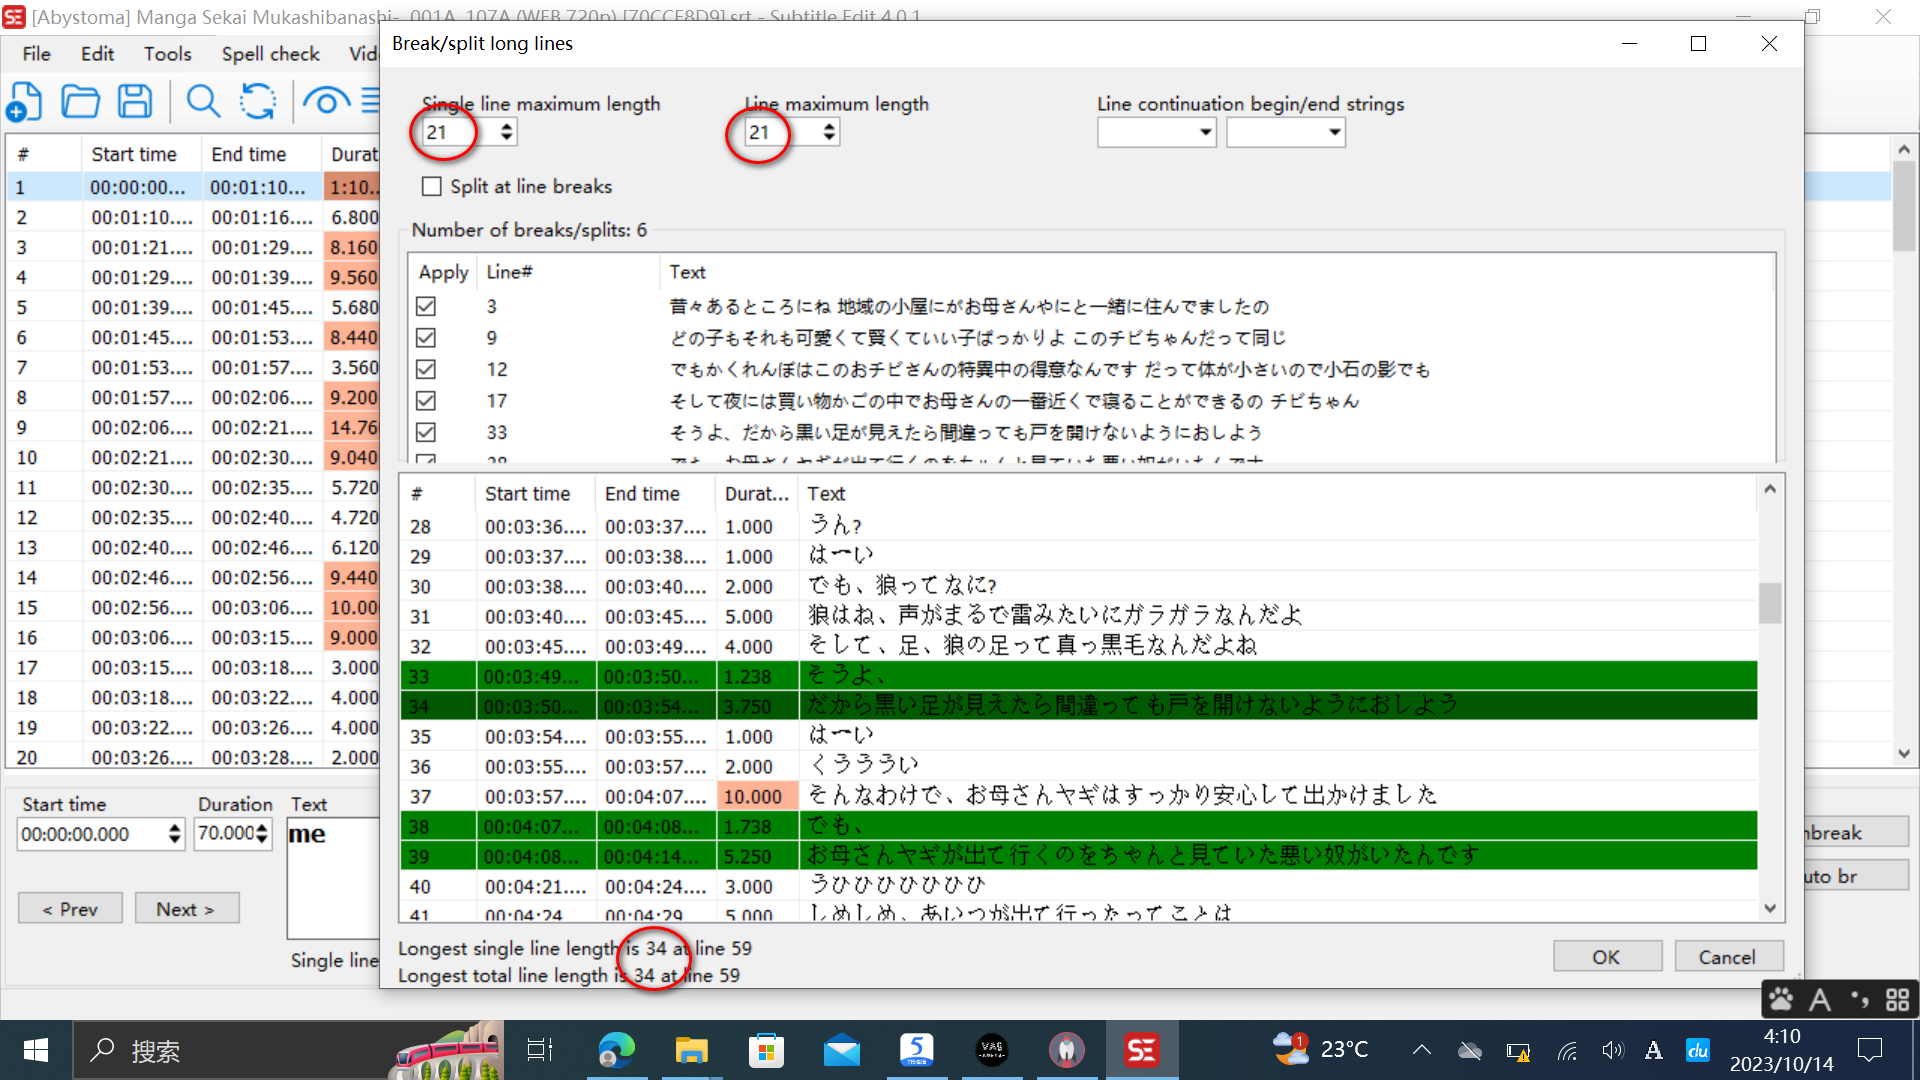This screenshot has width=1920, height=1080.
Task: Launch Microsoft Edge from the taskbar
Action: point(617,1049)
